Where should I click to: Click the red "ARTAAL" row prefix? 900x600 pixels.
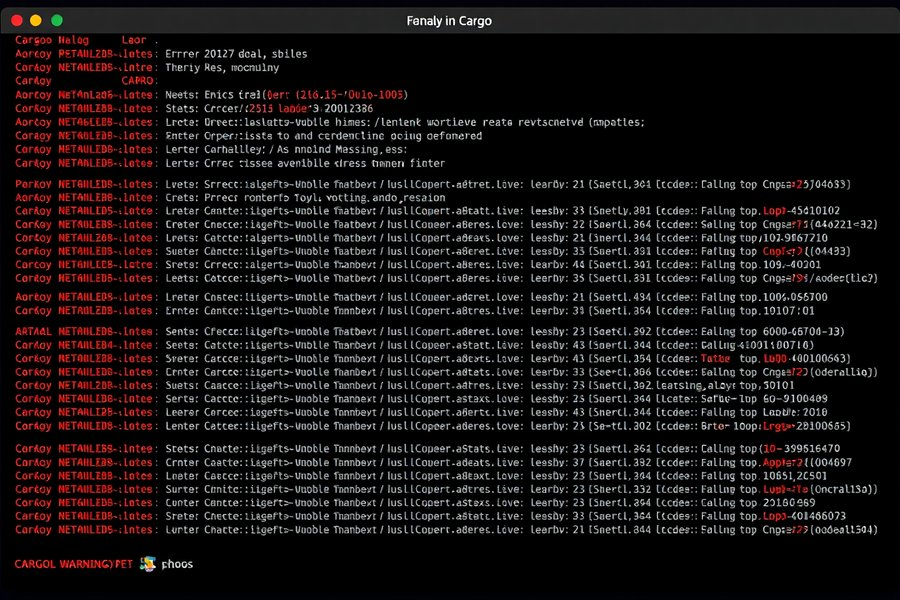point(33,332)
